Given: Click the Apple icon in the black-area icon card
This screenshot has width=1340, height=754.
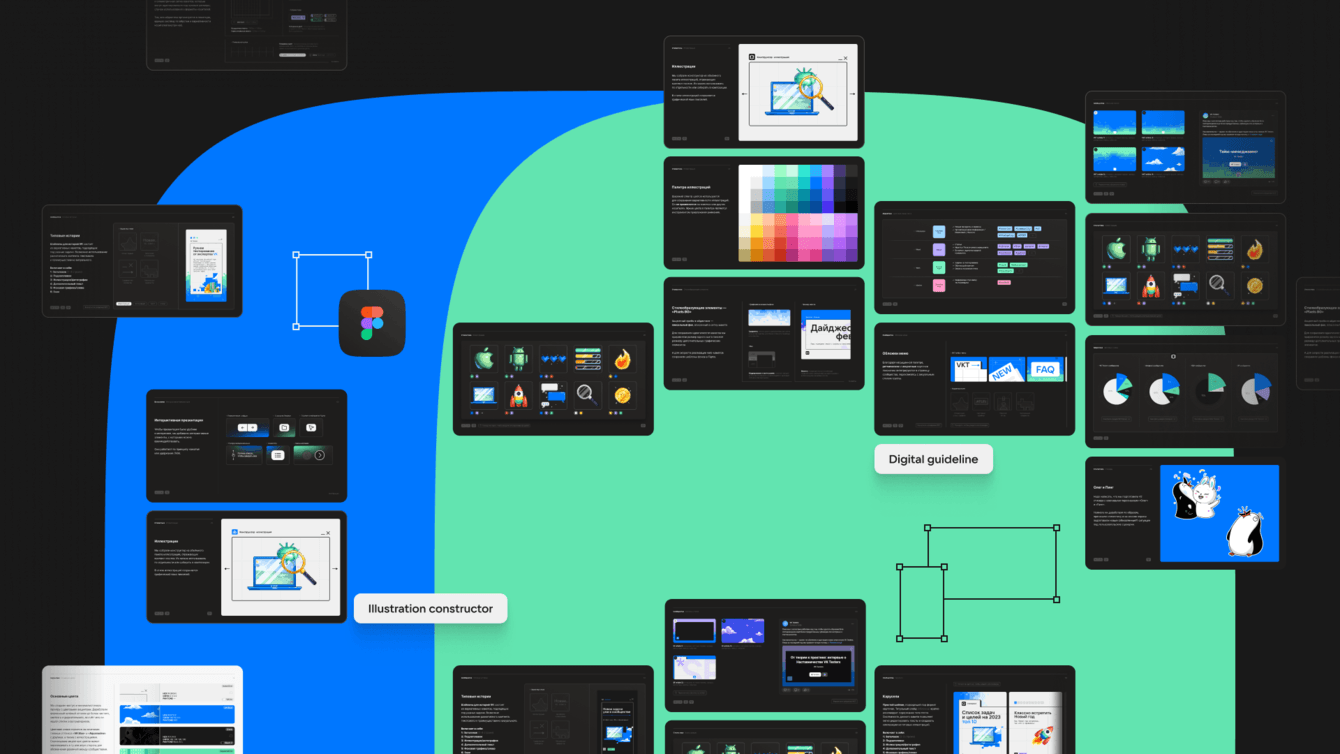Looking at the screenshot, I should coord(1116,250).
